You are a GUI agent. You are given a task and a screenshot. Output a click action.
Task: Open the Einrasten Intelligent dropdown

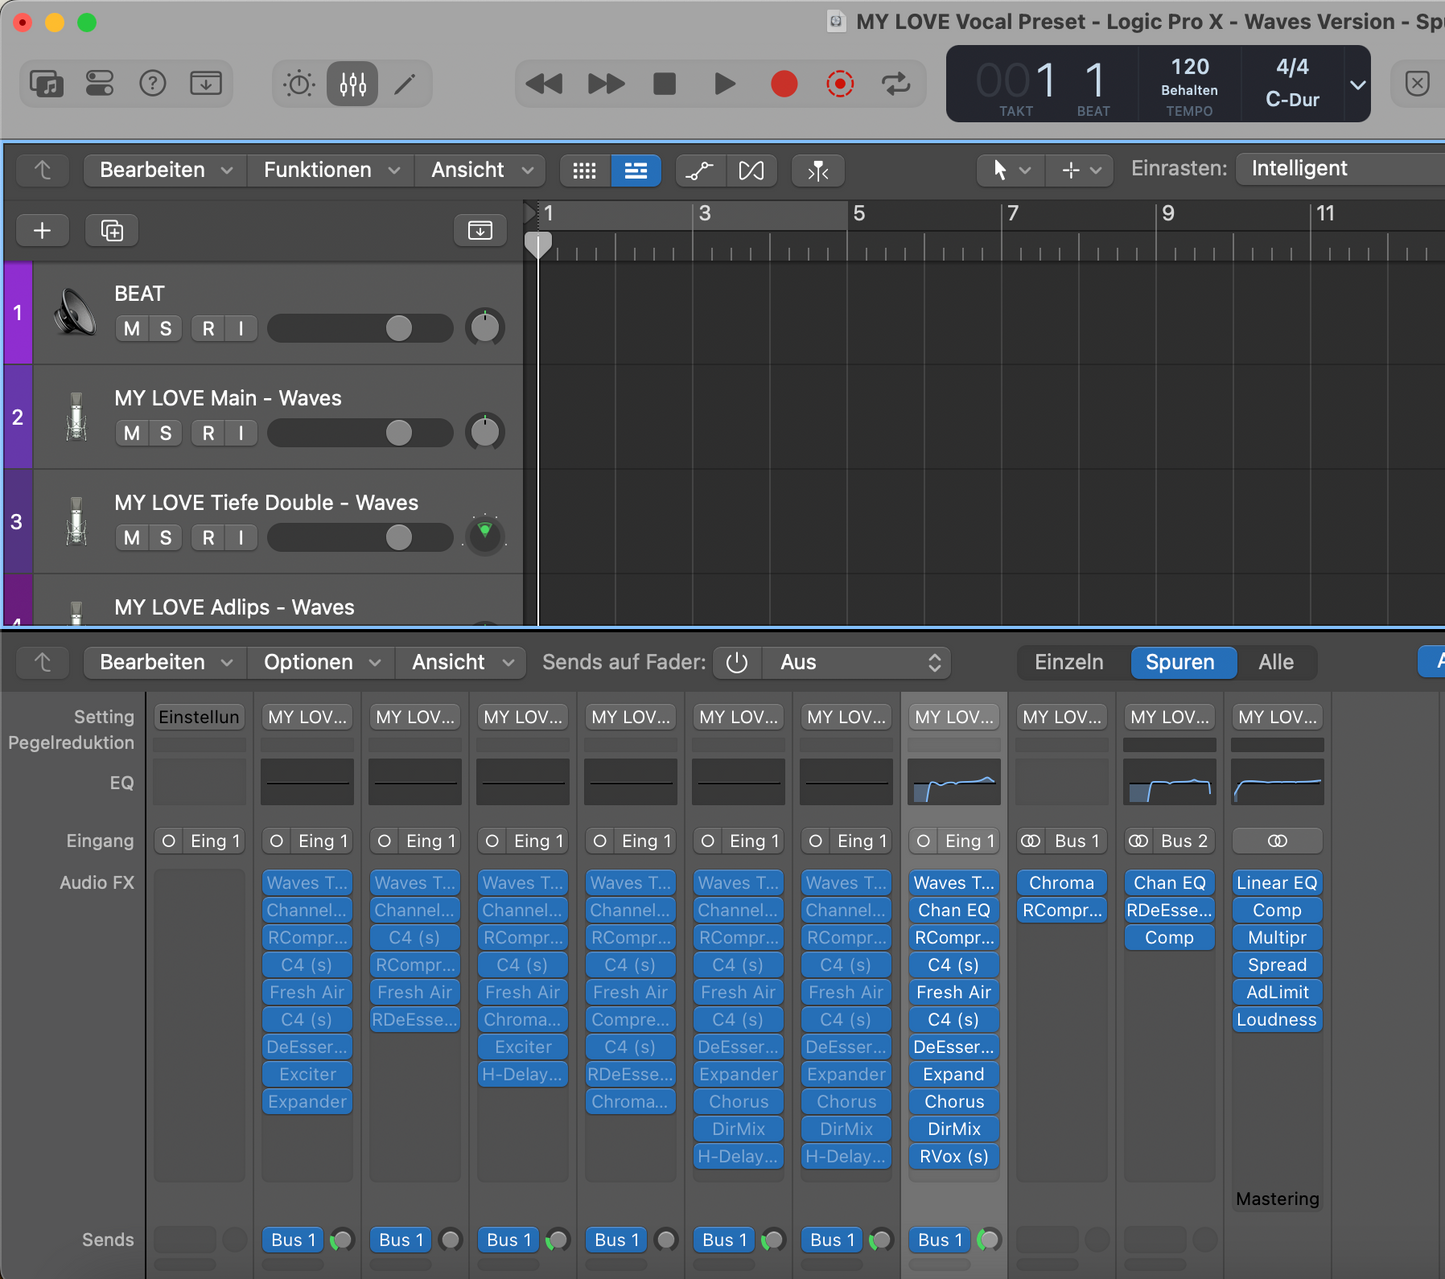coord(1340,169)
